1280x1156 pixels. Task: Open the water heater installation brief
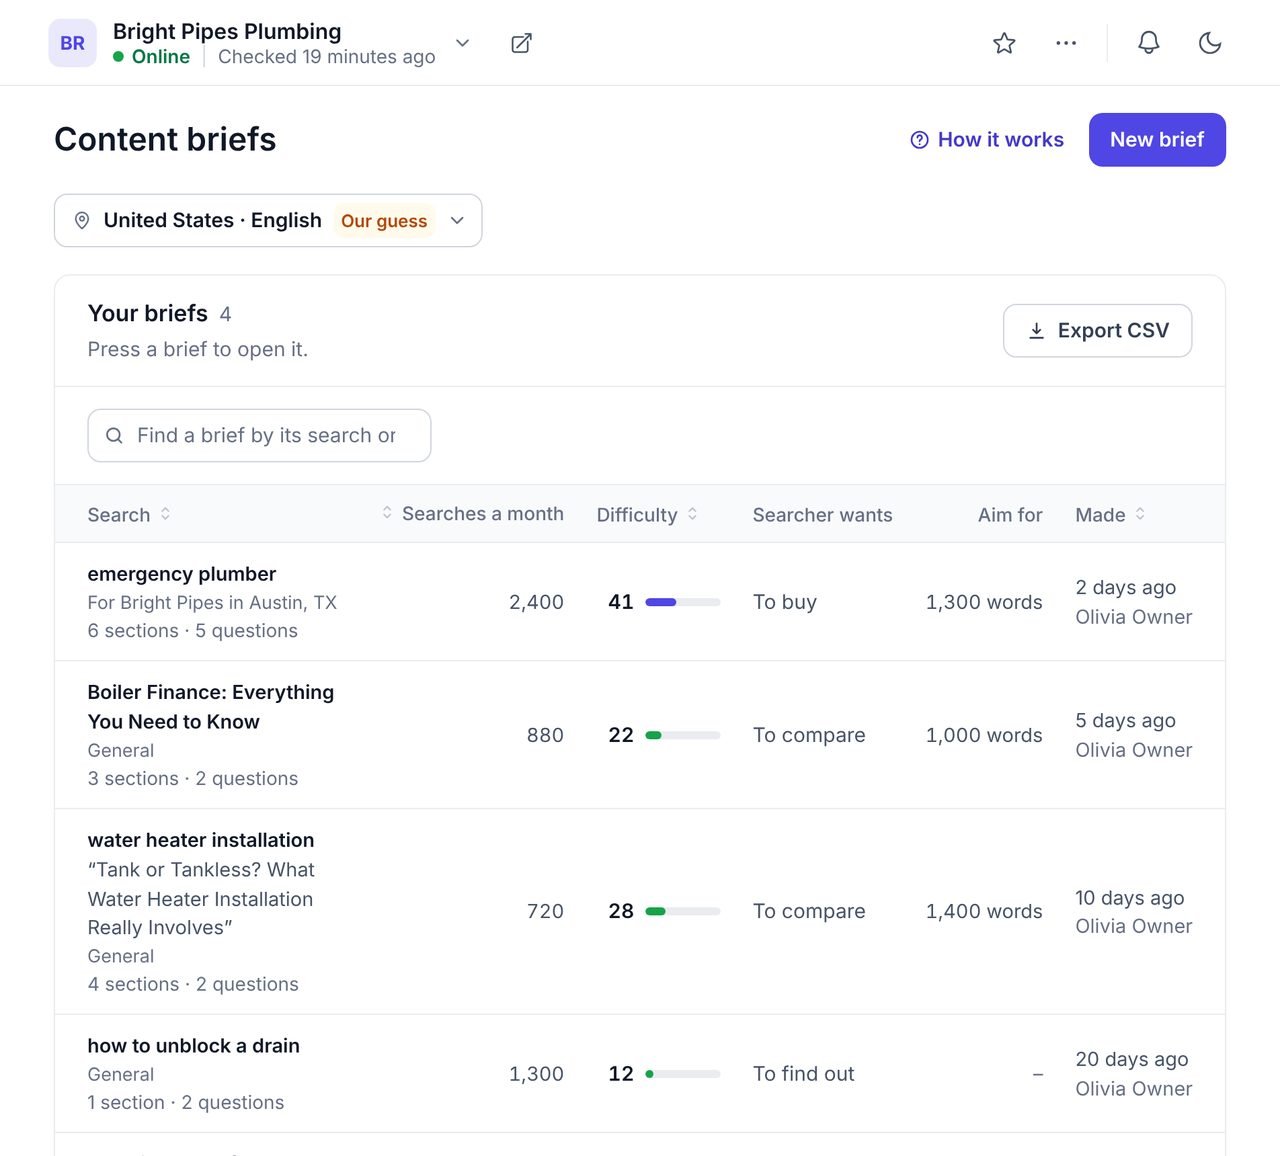coord(201,840)
